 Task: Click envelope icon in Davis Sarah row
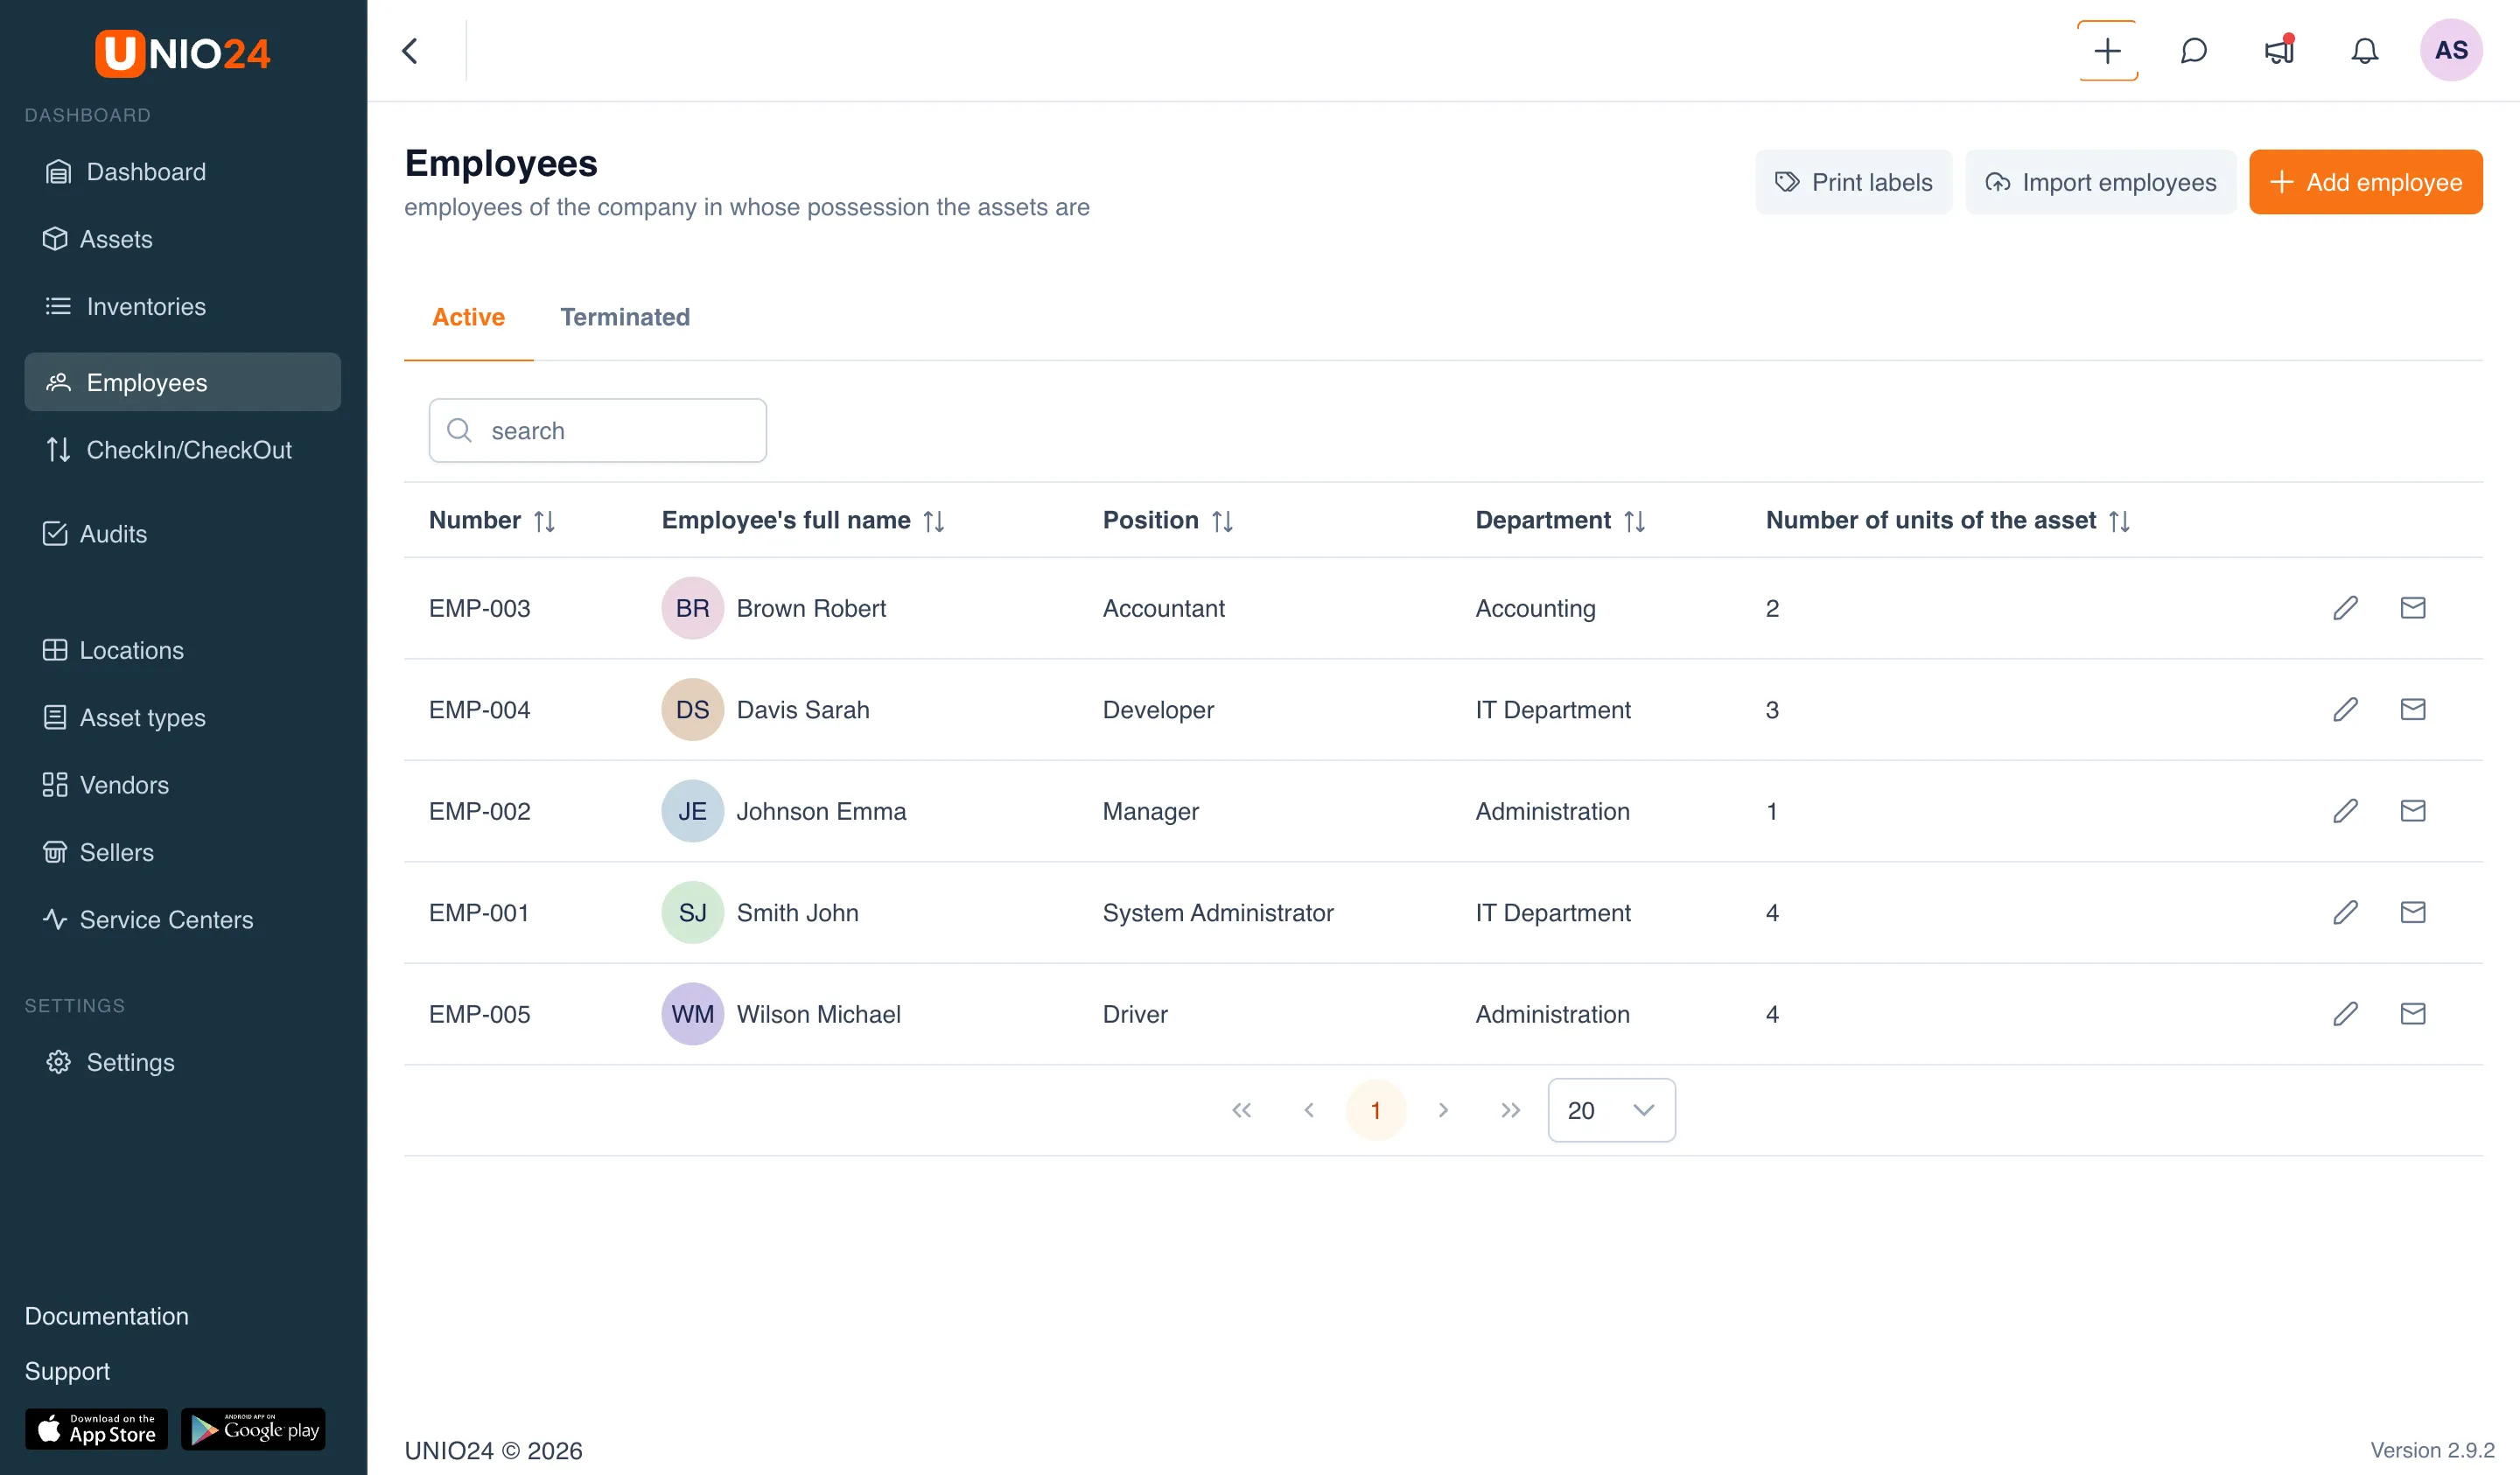2412,709
